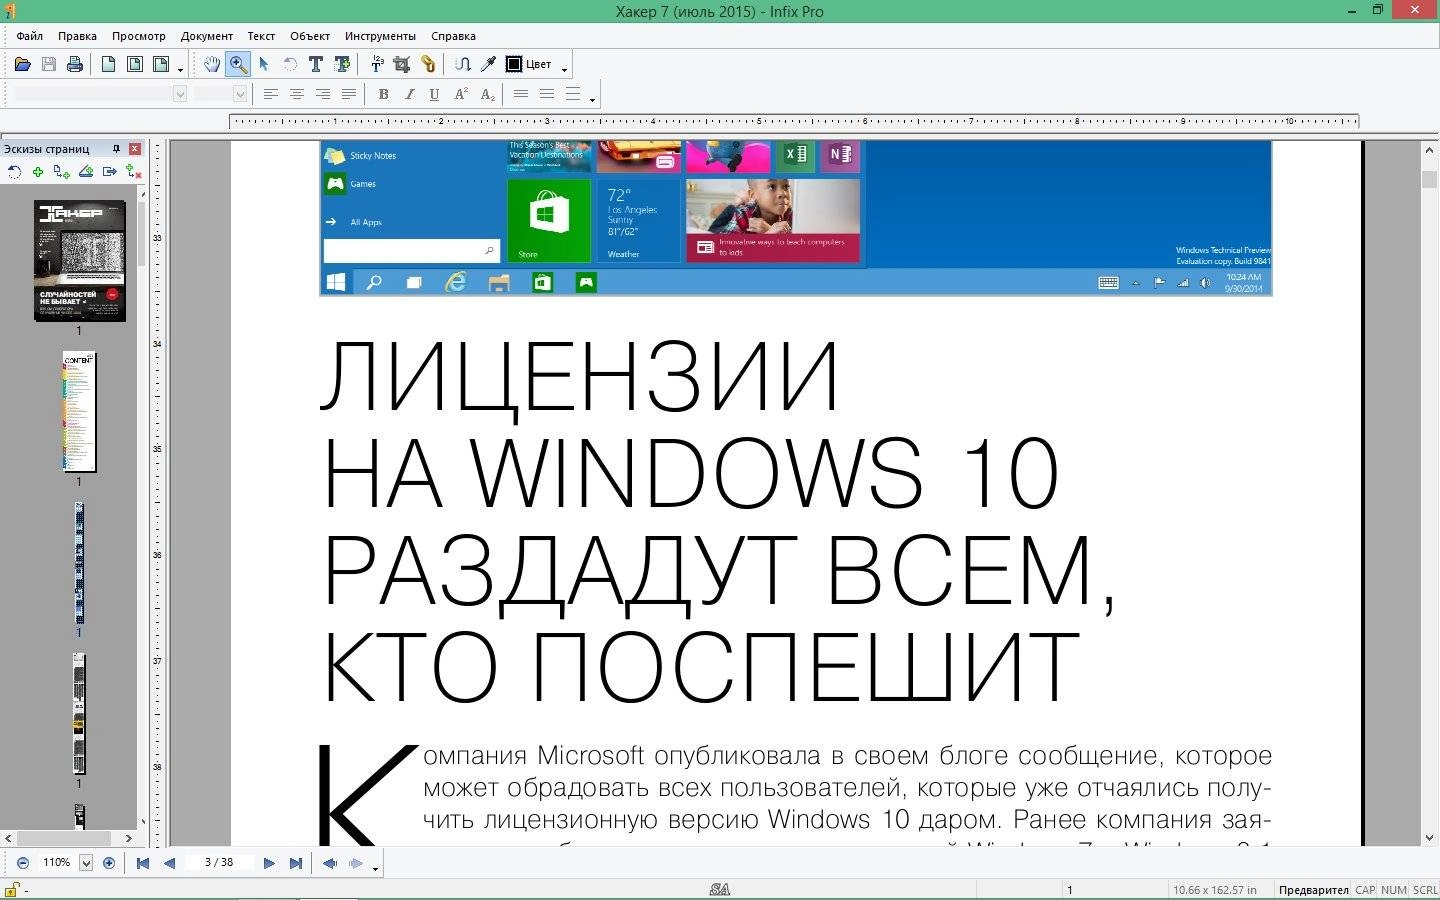Select the Text Plus tool with green cross
Viewport: 1440px width, 900px height.
point(342,64)
